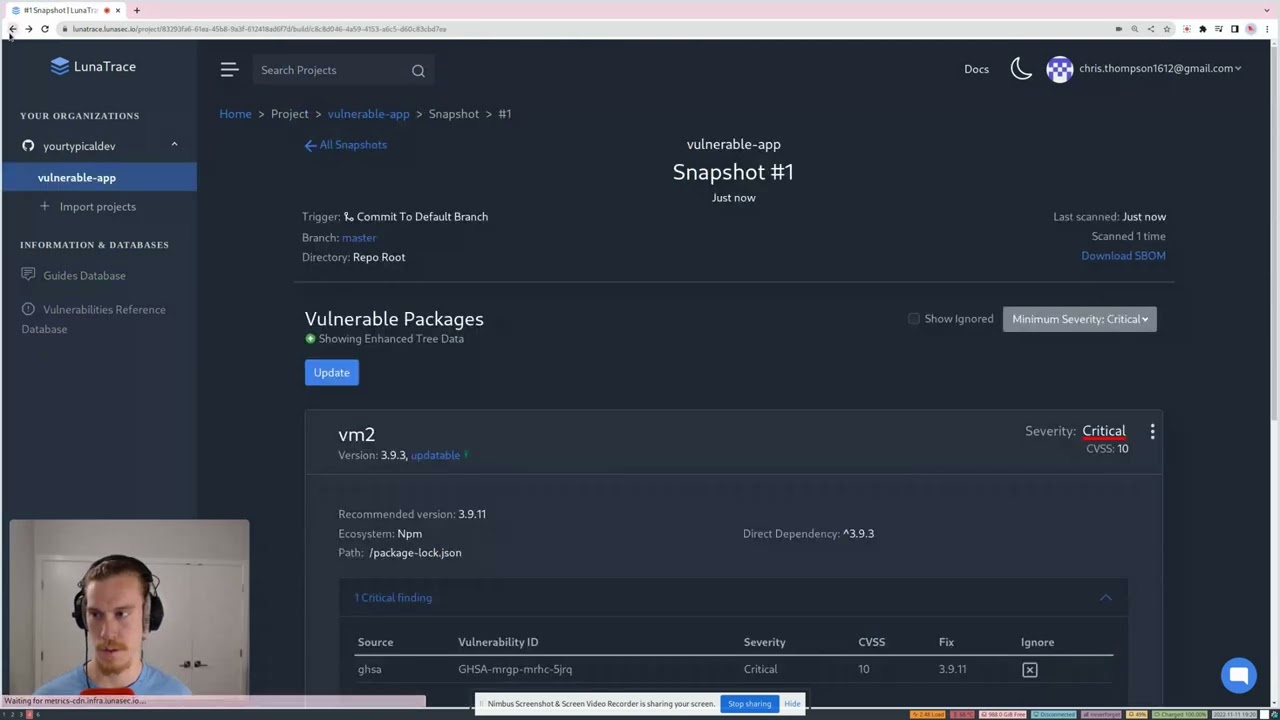Click the Fix value 3.9.11 cell
This screenshot has height=720, width=1280.
[952, 669]
